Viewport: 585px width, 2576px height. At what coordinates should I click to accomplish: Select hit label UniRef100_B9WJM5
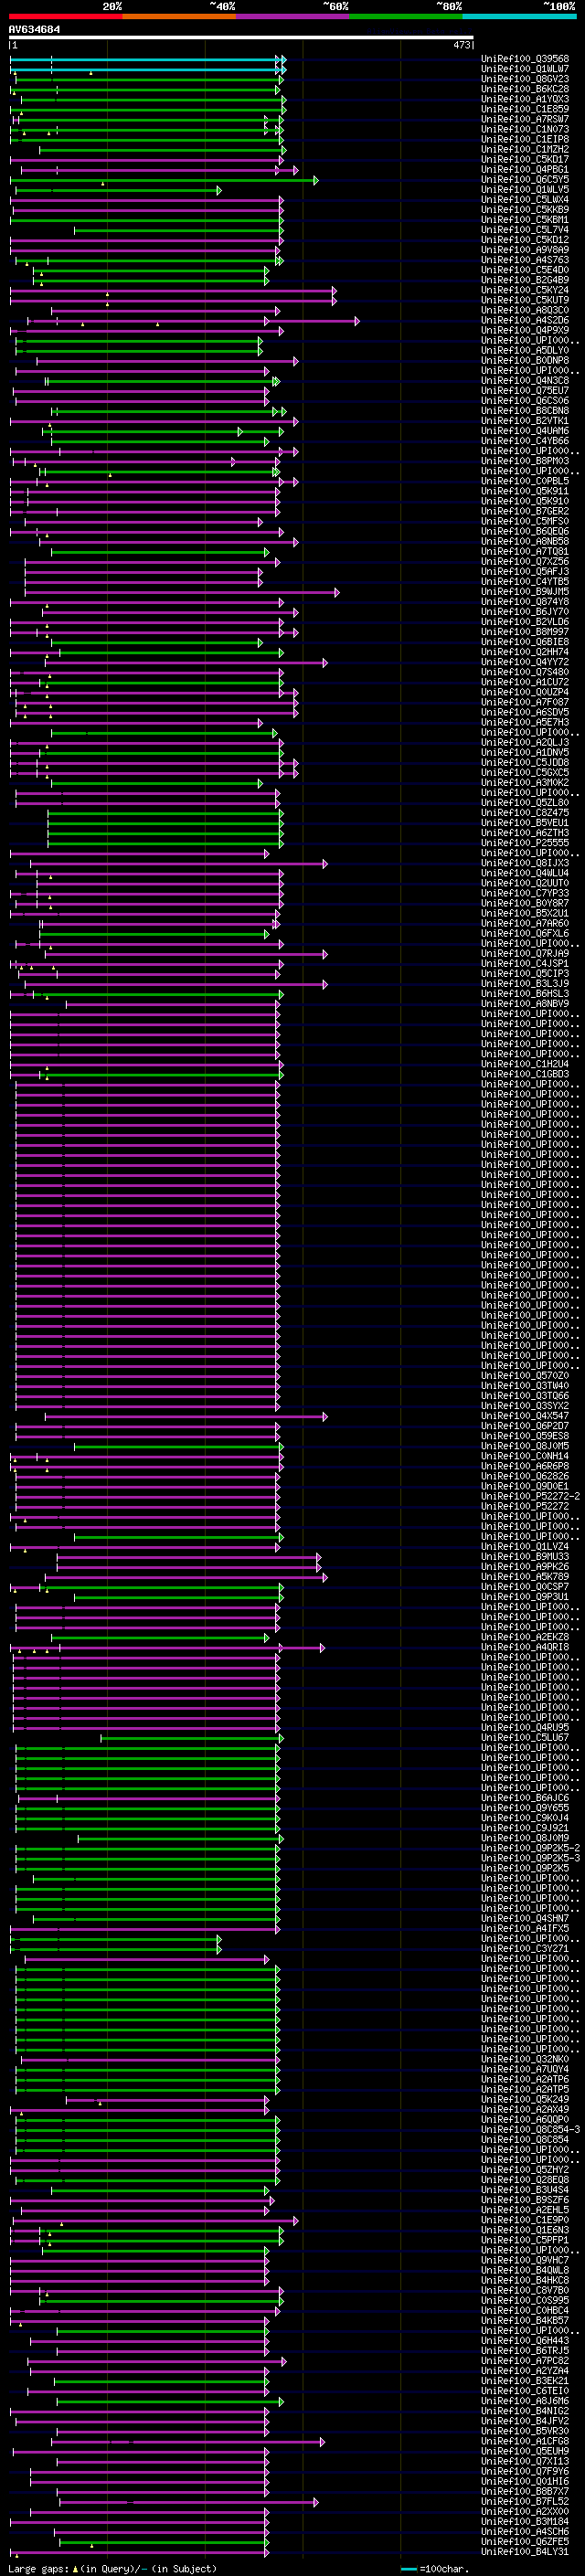tap(525, 592)
